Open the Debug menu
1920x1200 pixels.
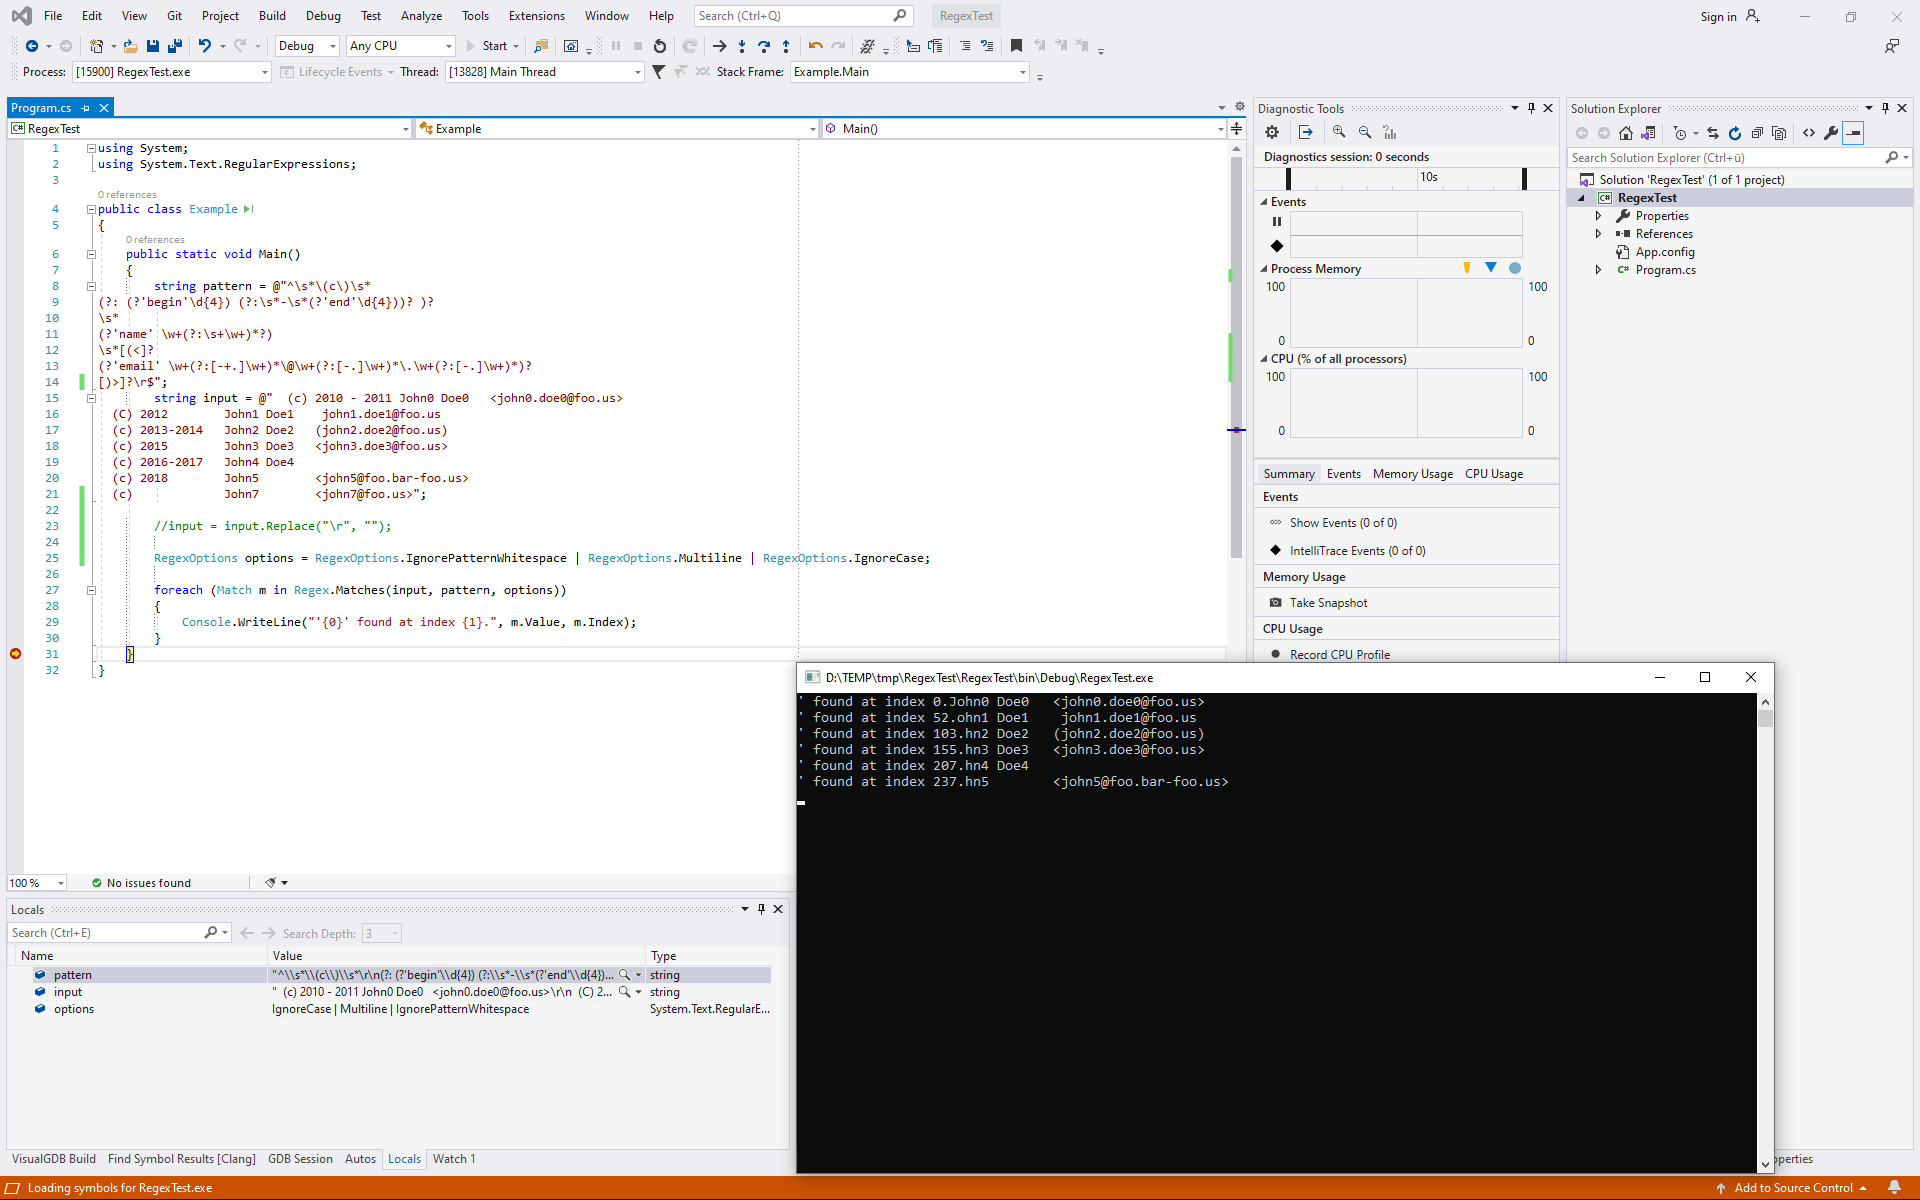pos(323,16)
